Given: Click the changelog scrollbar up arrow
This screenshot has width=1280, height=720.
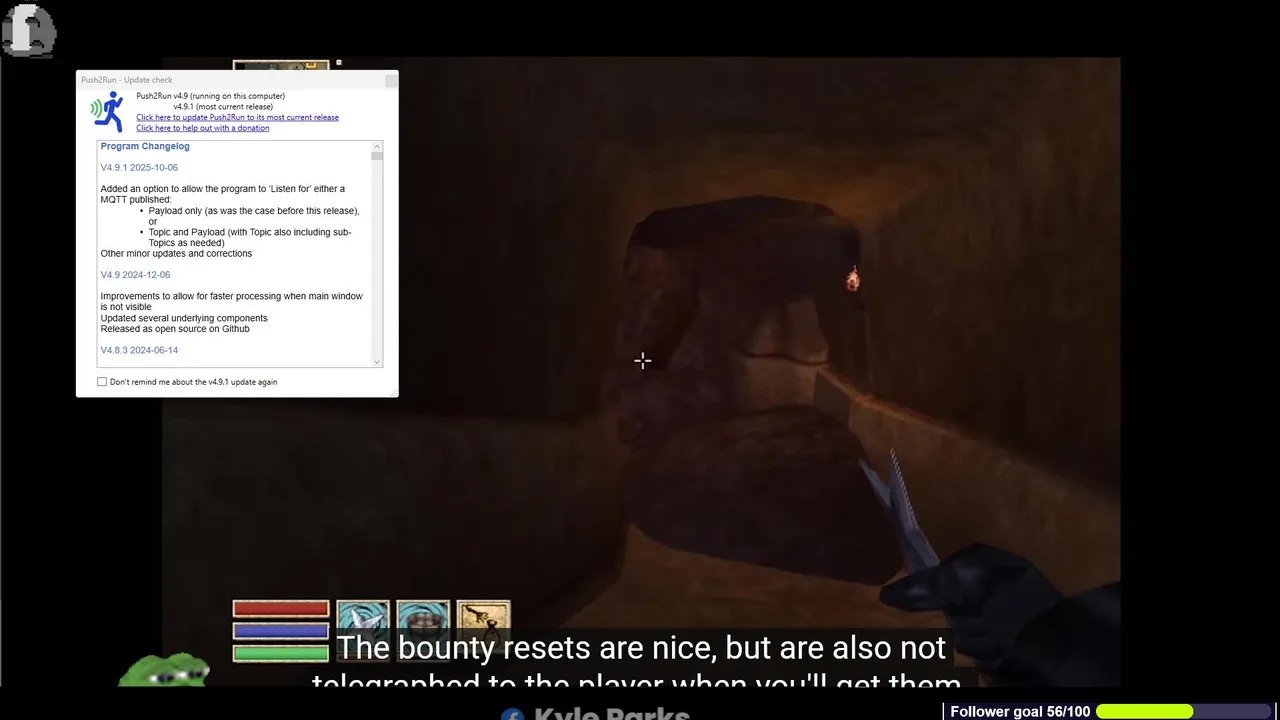Looking at the screenshot, I should 377,146.
